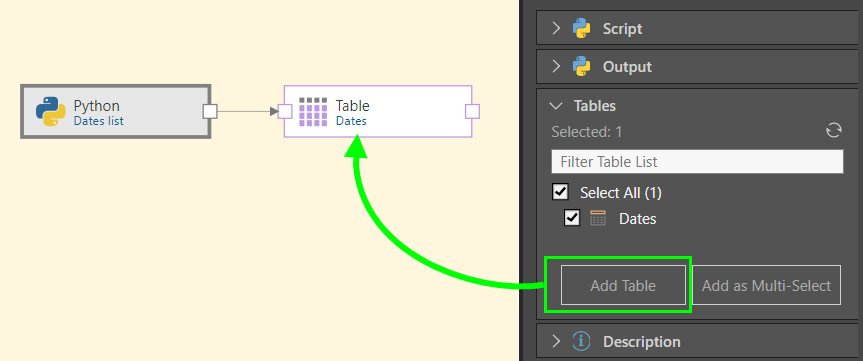The height and width of the screenshot is (361, 863).
Task: Click the purple grid icon on the Table node
Action: (313, 112)
